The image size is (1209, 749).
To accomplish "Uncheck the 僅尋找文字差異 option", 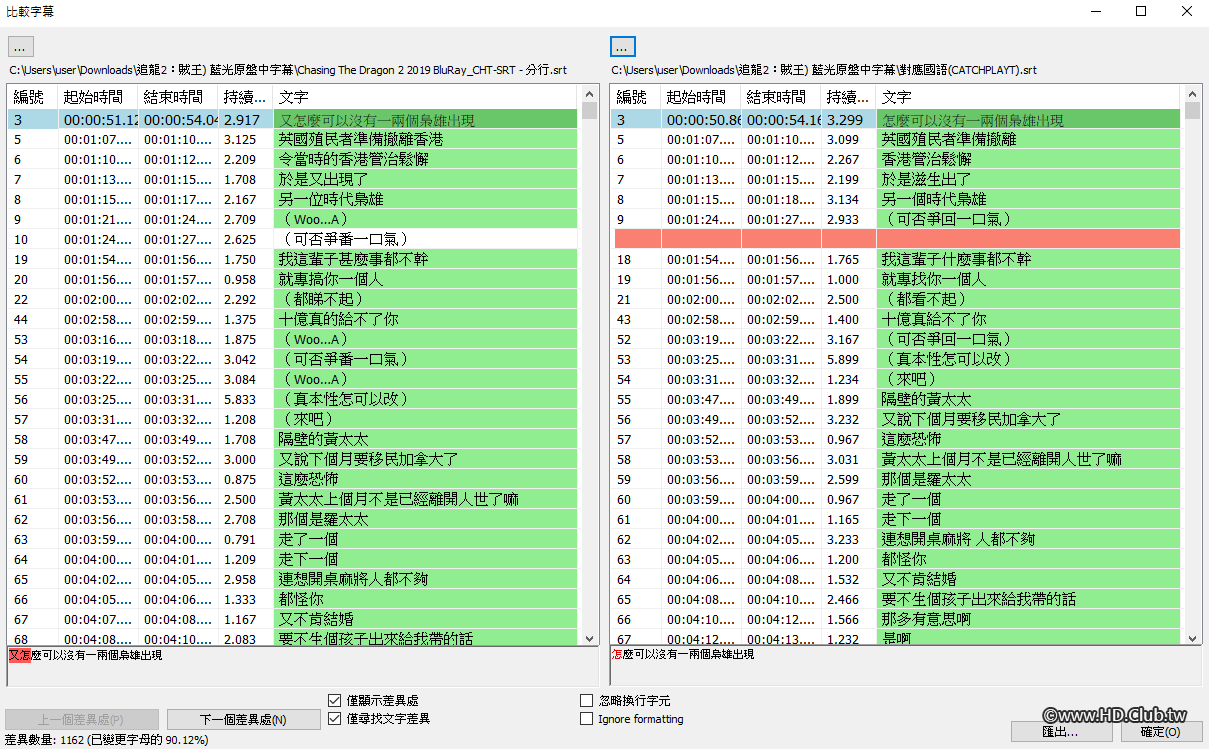I will (336, 719).
